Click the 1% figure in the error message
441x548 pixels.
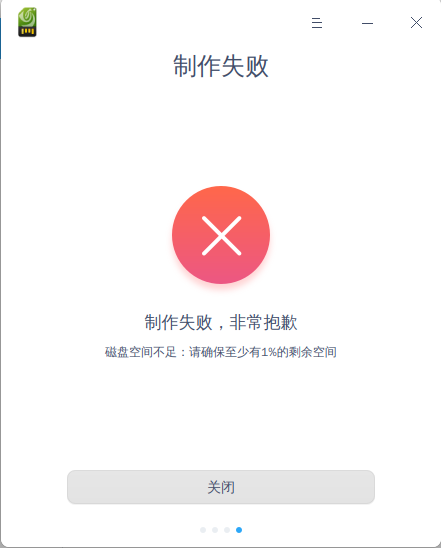pyautogui.click(x=269, y=352)
